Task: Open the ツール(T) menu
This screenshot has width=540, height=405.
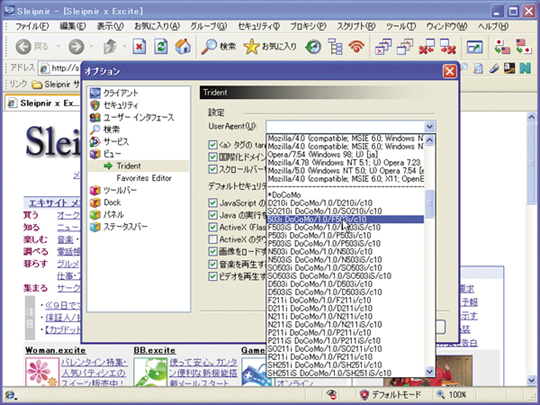Action: coord(401,26)
